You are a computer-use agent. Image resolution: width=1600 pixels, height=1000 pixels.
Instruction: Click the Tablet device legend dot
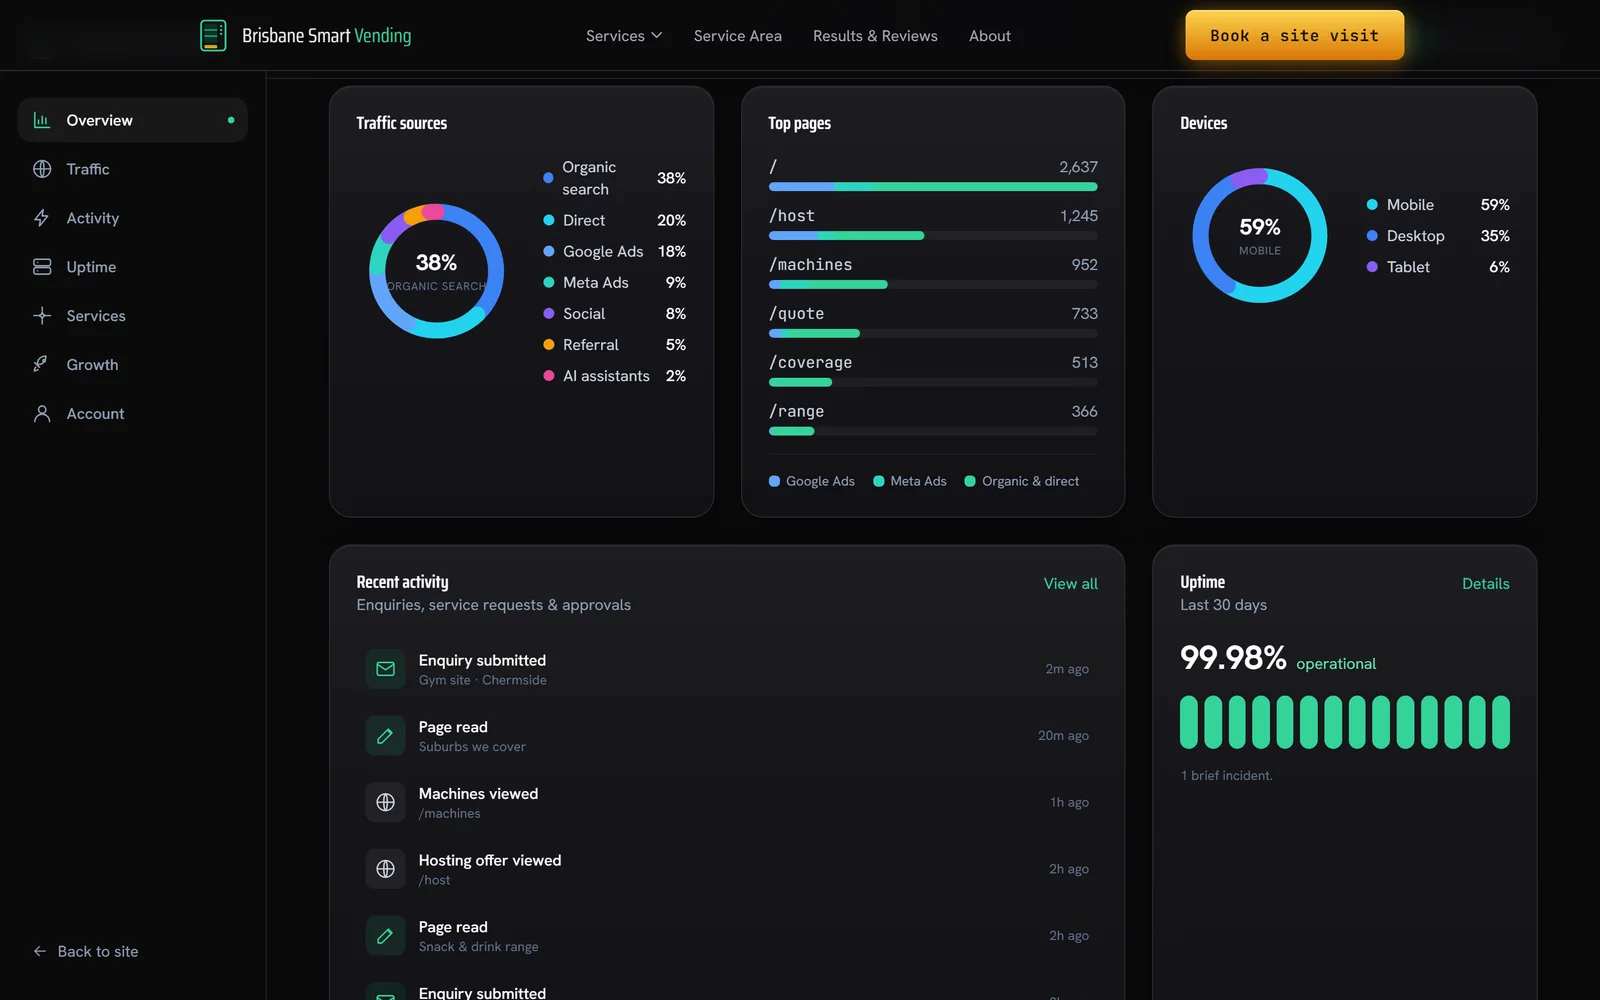(1372, 267)
